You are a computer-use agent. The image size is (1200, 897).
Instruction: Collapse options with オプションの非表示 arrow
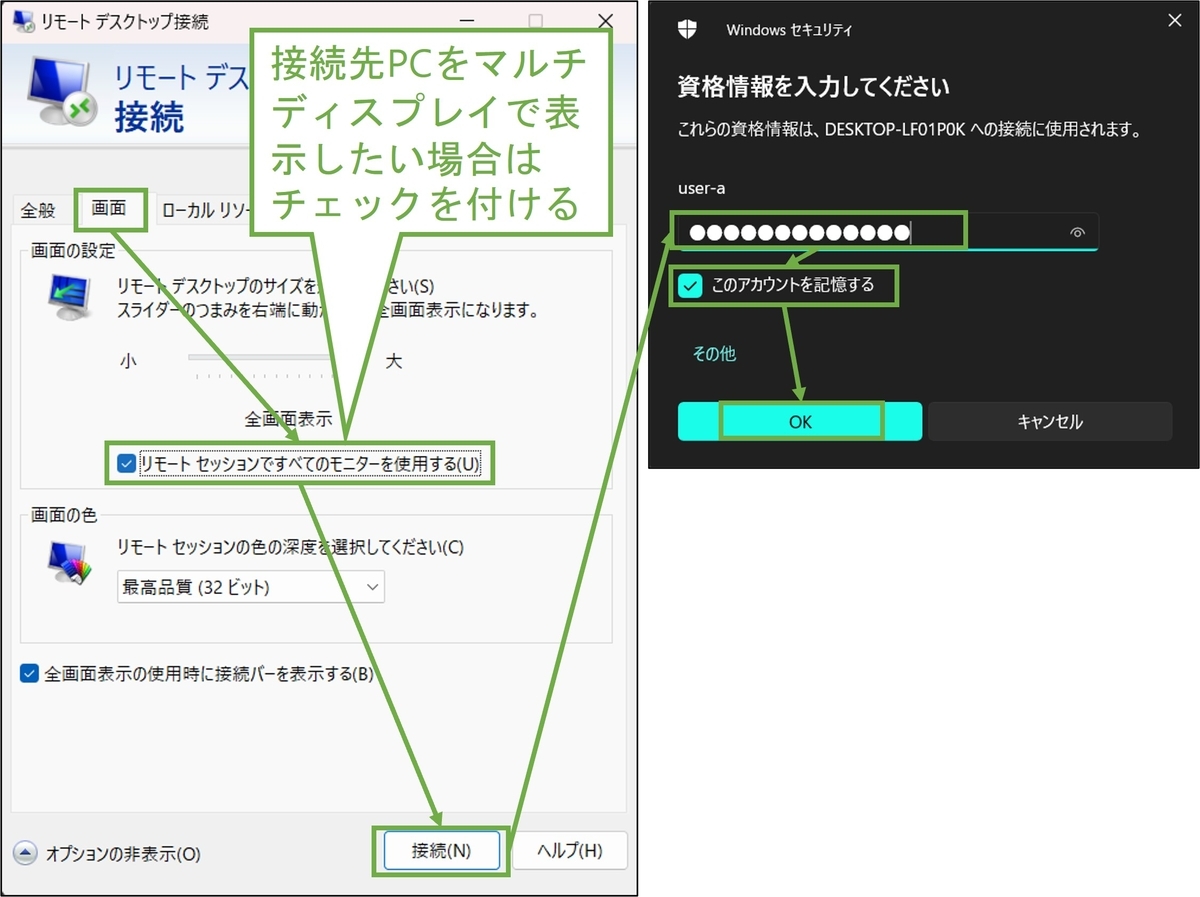pyautogui.click(x=25, y=854)
